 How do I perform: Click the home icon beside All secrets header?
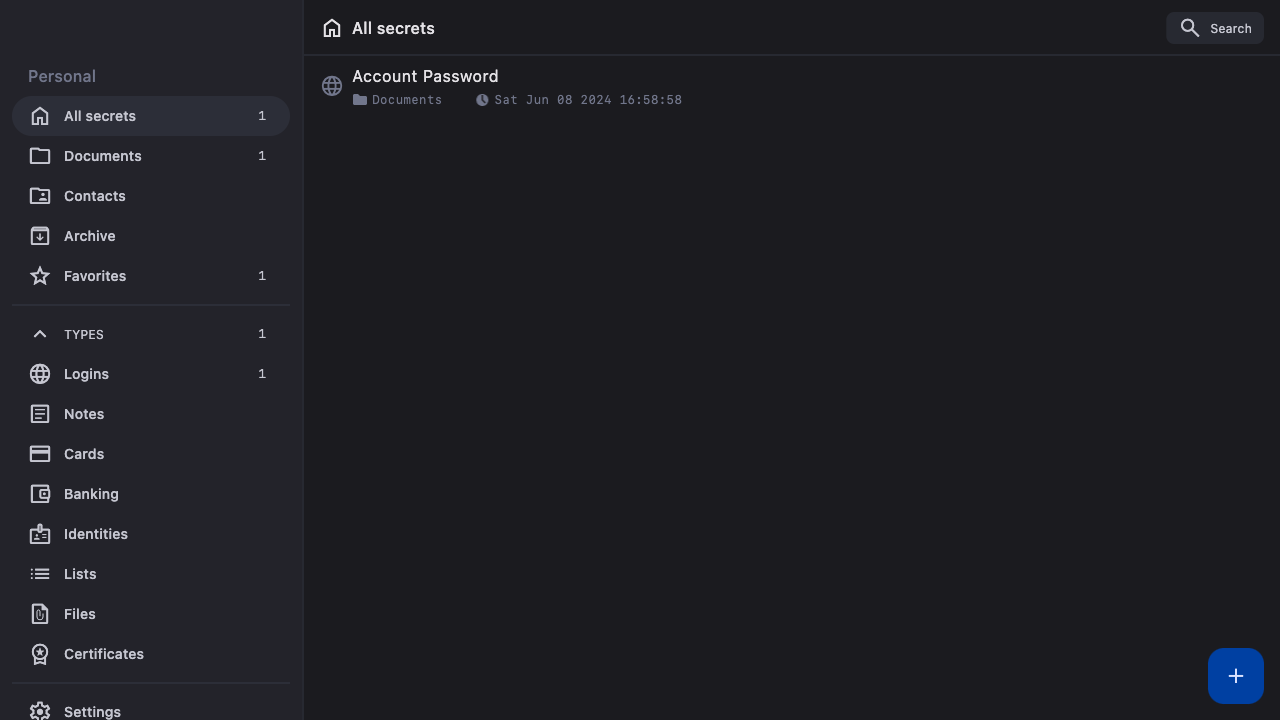coord(332,29)
